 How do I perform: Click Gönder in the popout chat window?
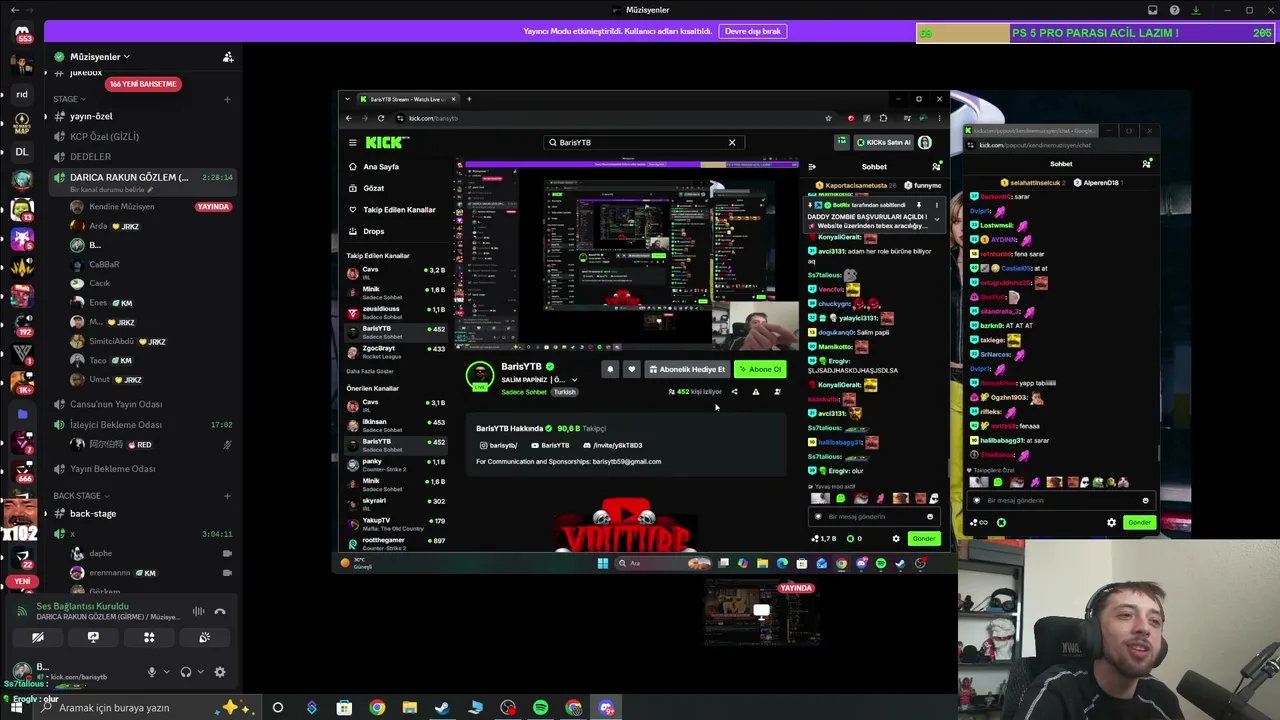[x=1139, y=522]
